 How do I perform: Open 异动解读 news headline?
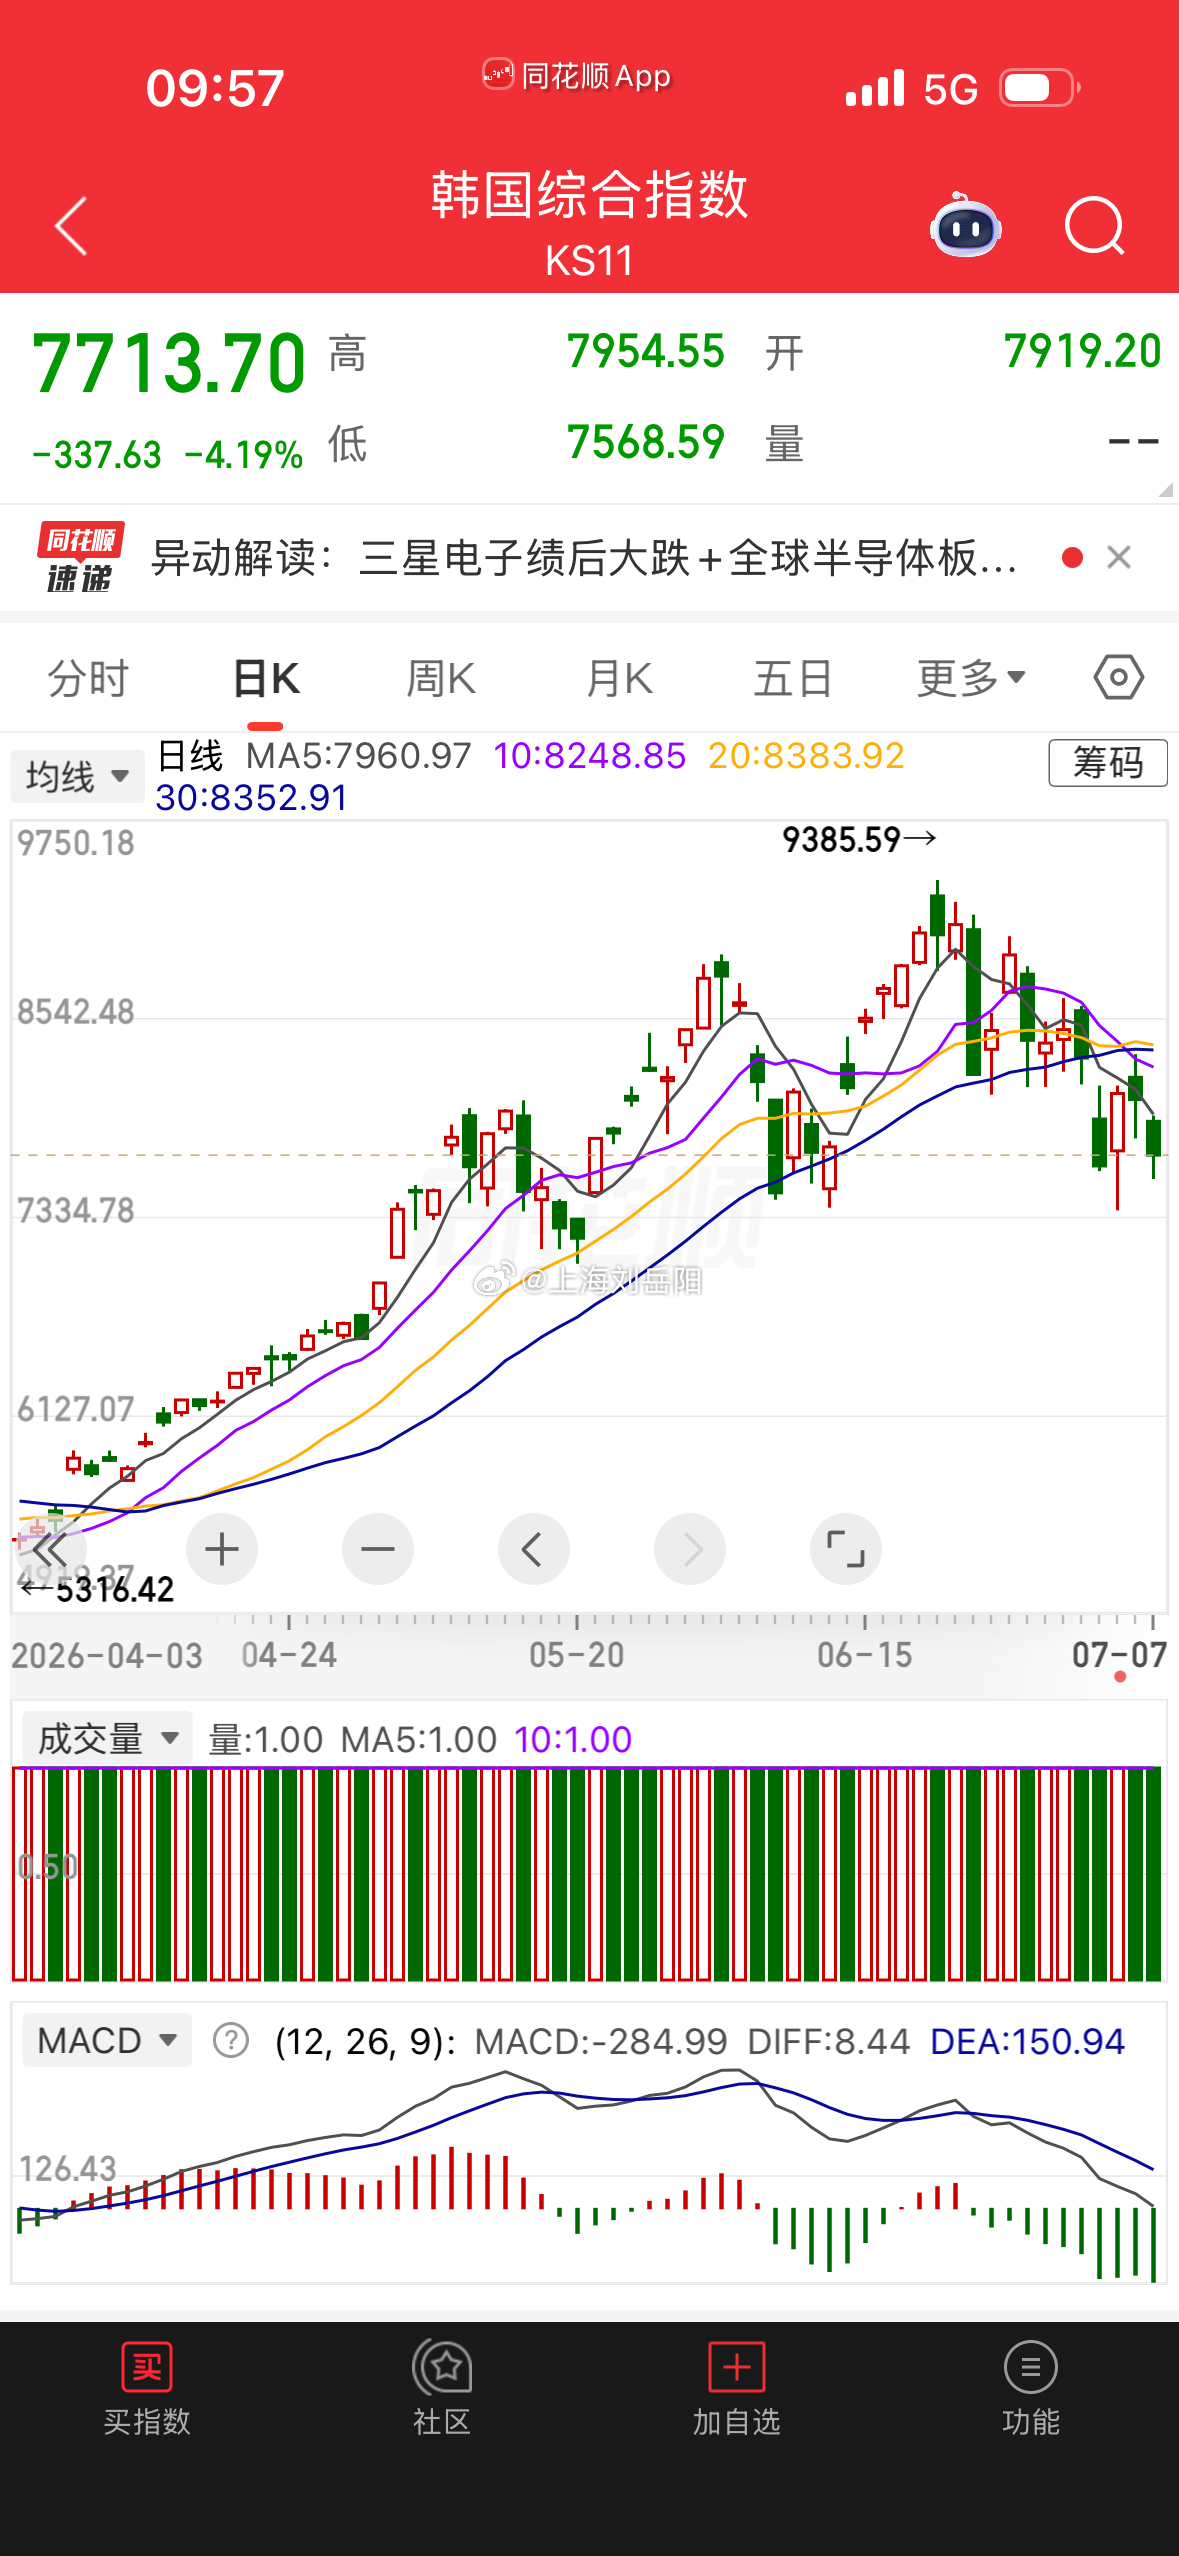(585, 558)
